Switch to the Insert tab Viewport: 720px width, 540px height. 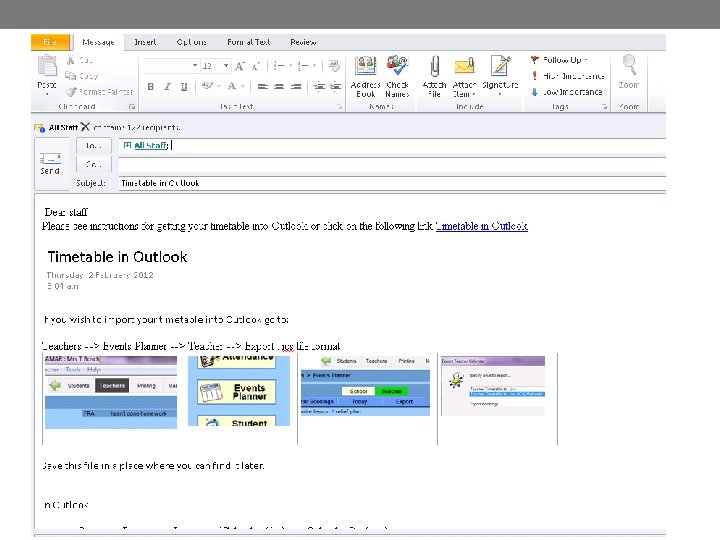145,42
